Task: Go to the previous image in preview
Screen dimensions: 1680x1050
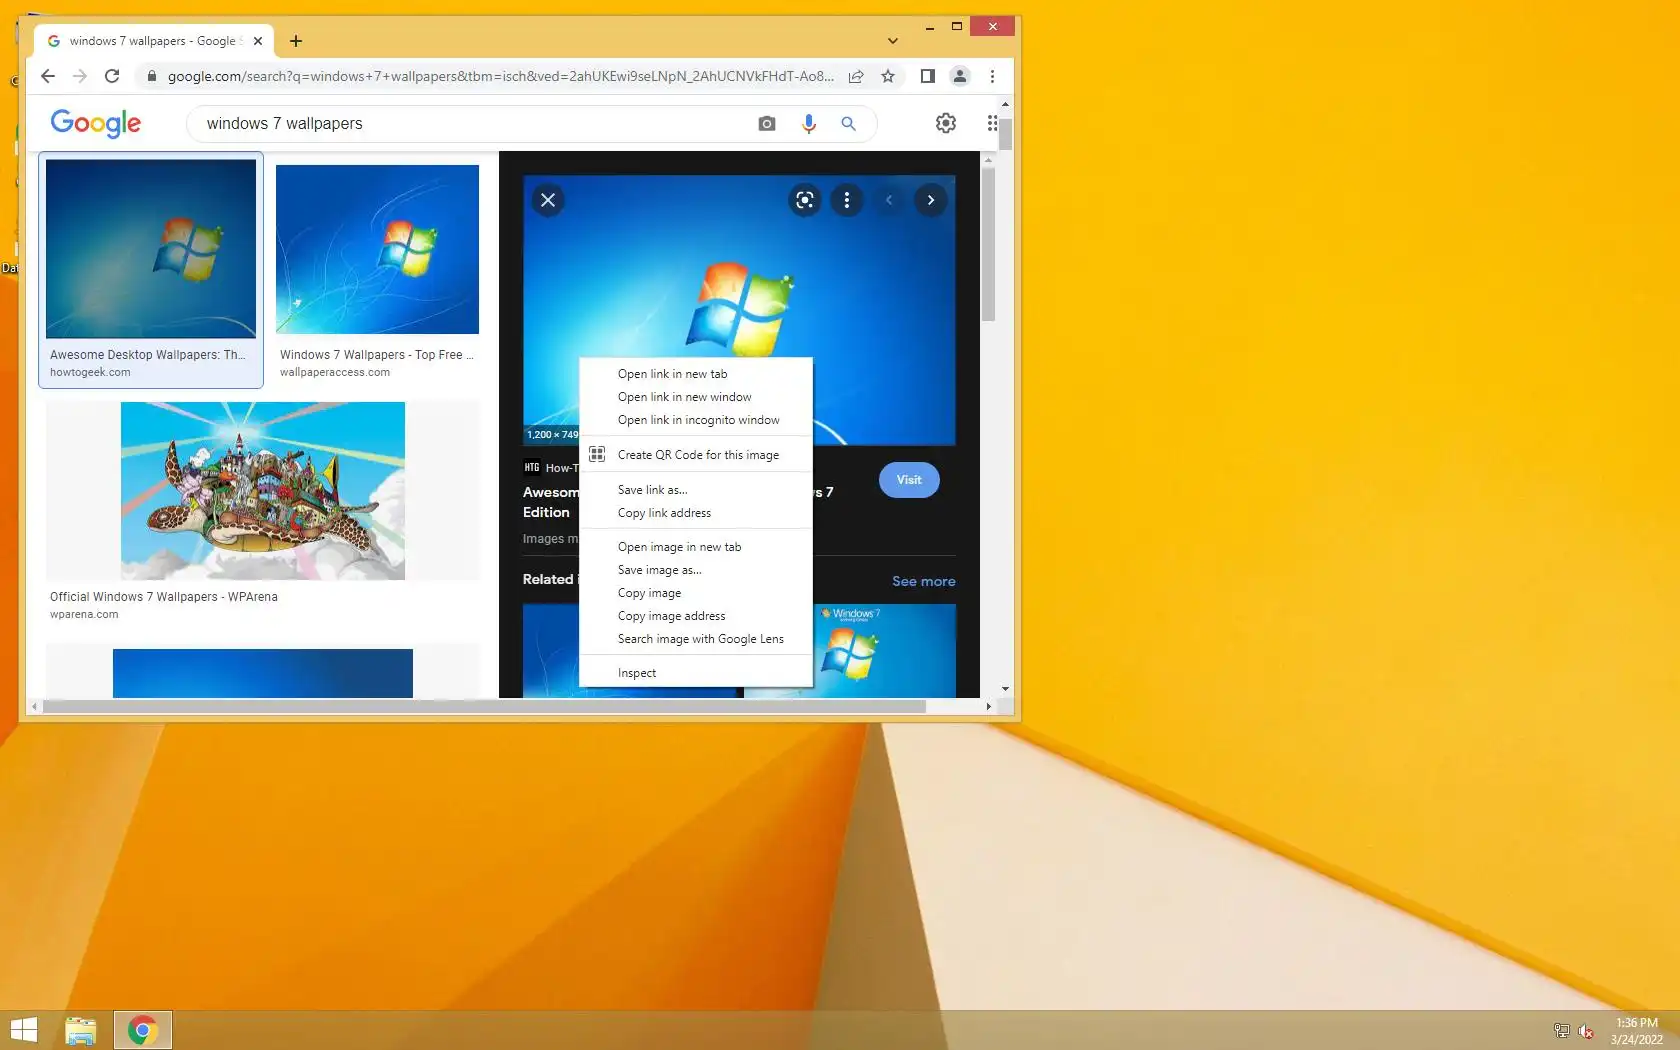Action: coord(889,200)
